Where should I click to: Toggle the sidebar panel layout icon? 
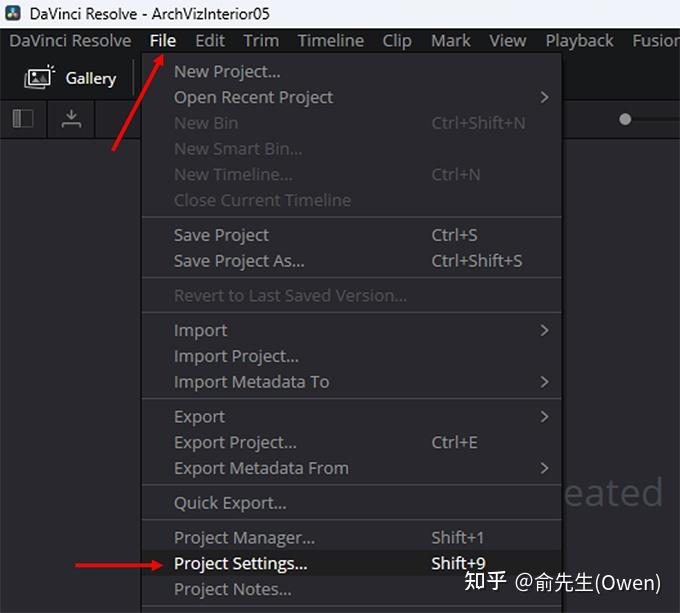point(23,119)
